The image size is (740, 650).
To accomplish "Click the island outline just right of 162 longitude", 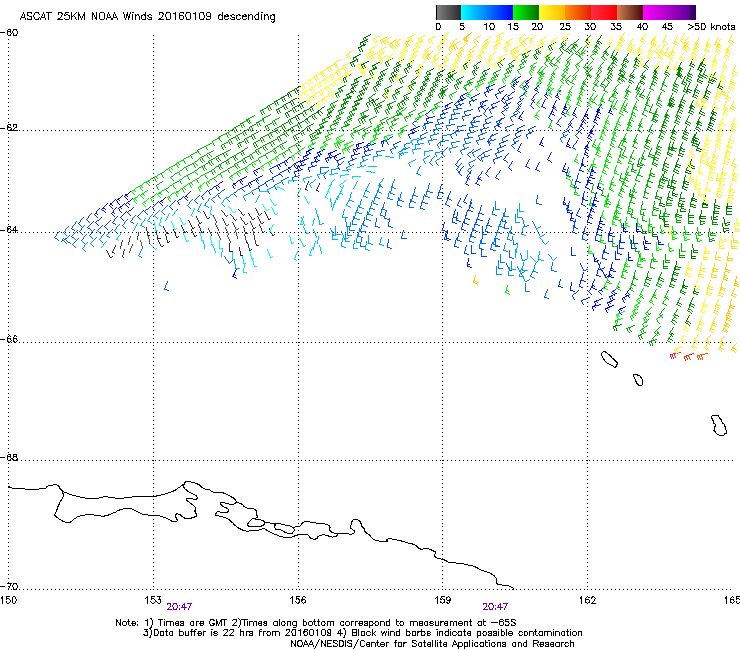I will coord(609,360).
